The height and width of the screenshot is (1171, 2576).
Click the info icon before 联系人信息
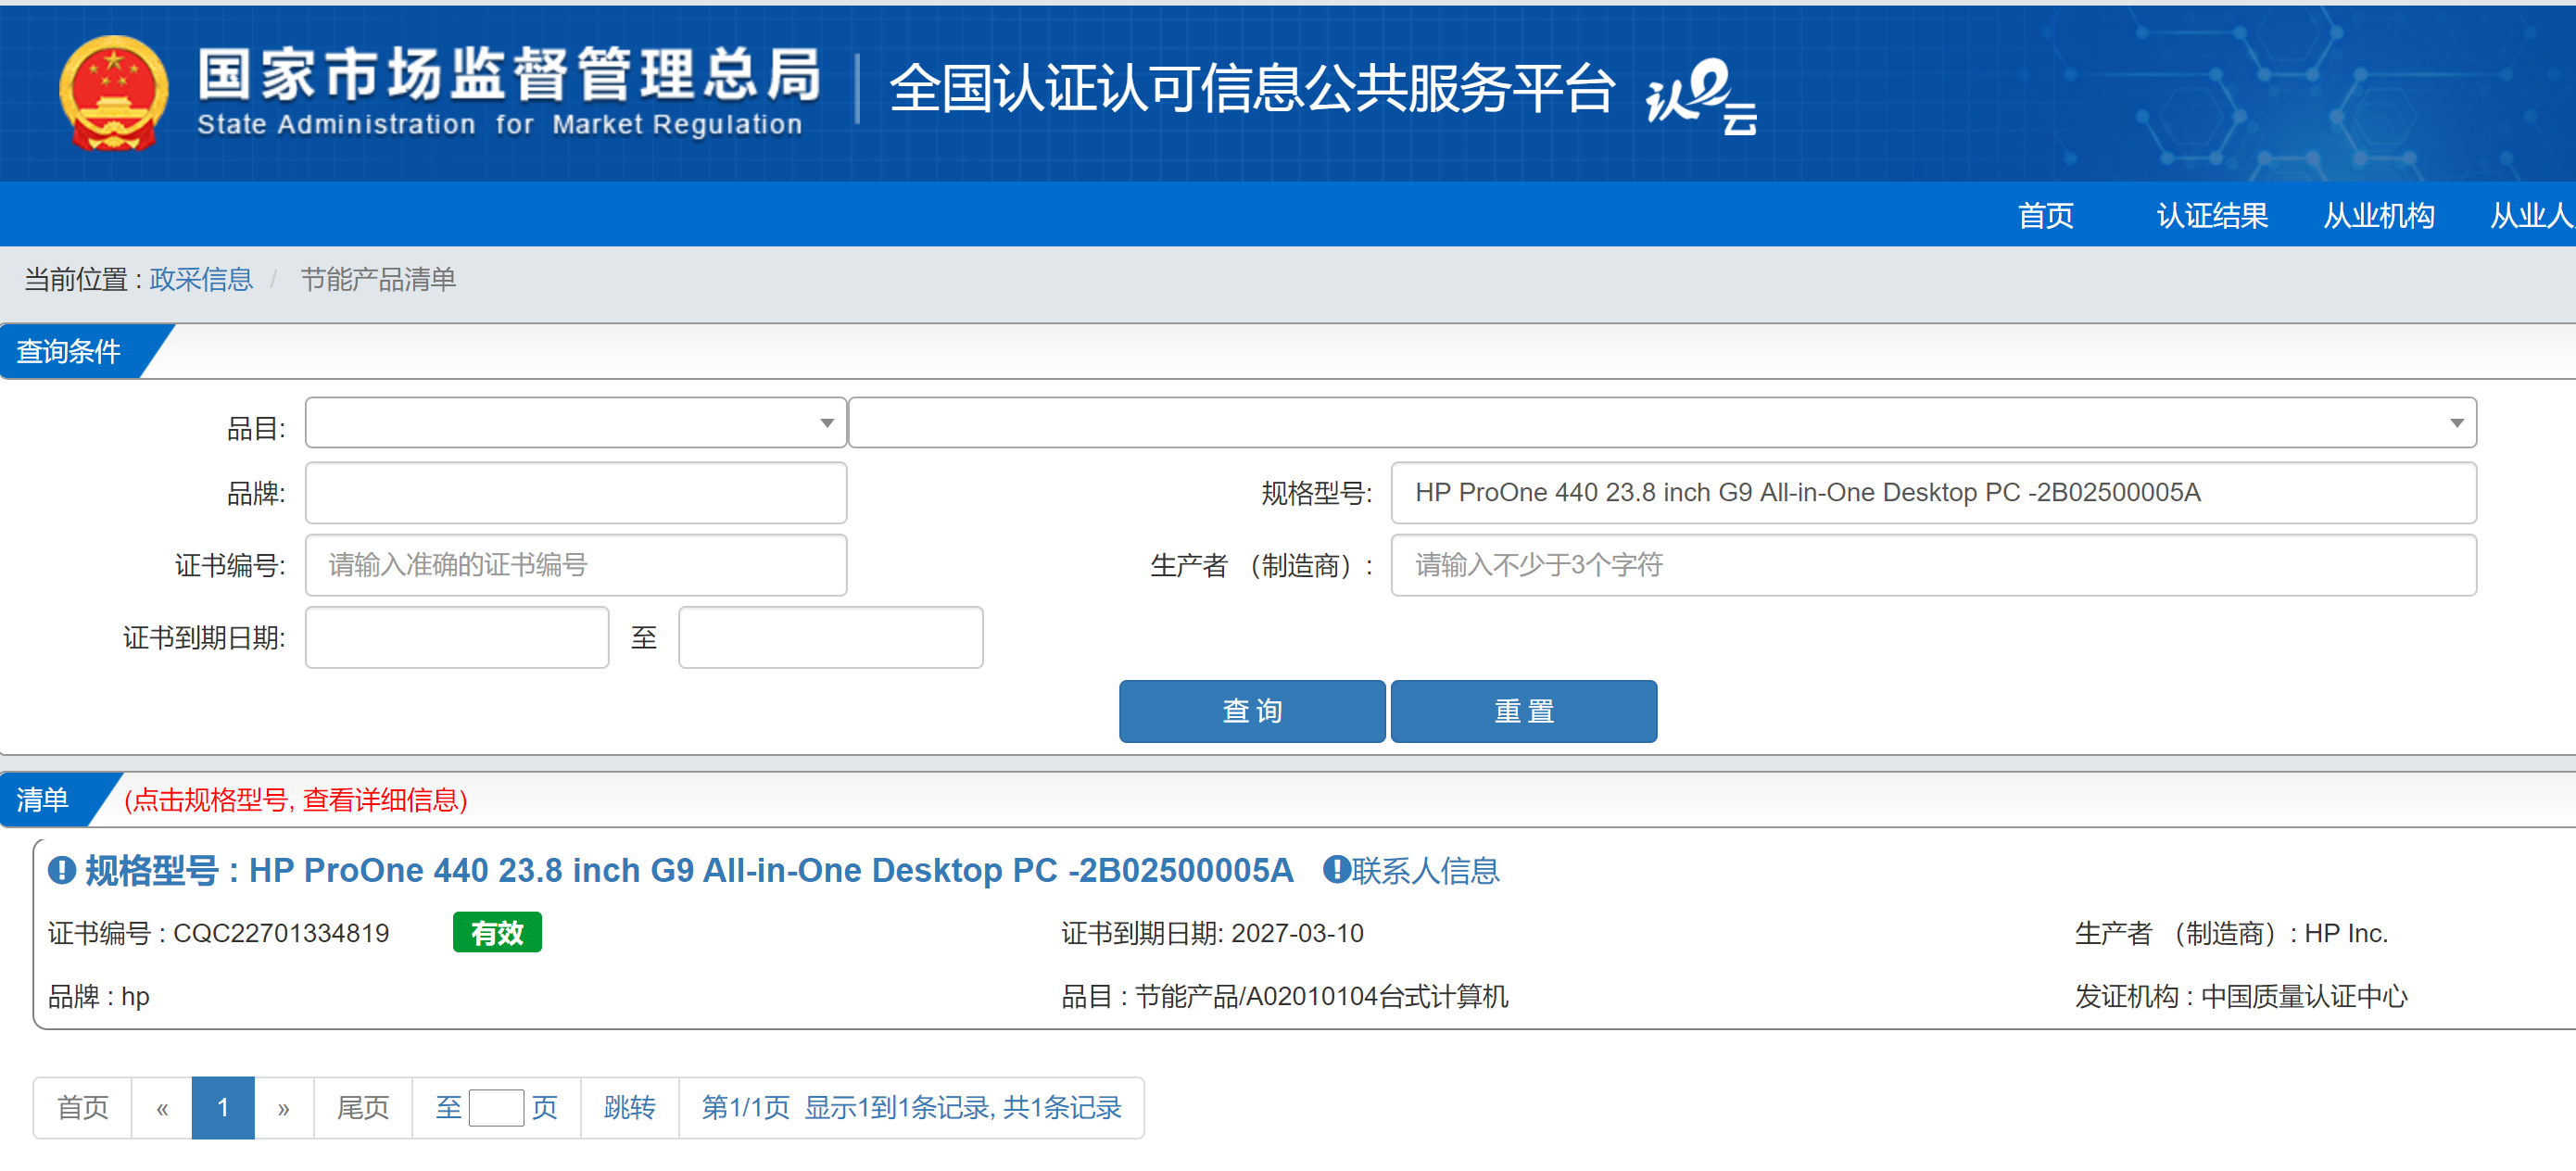point(1336,869)
